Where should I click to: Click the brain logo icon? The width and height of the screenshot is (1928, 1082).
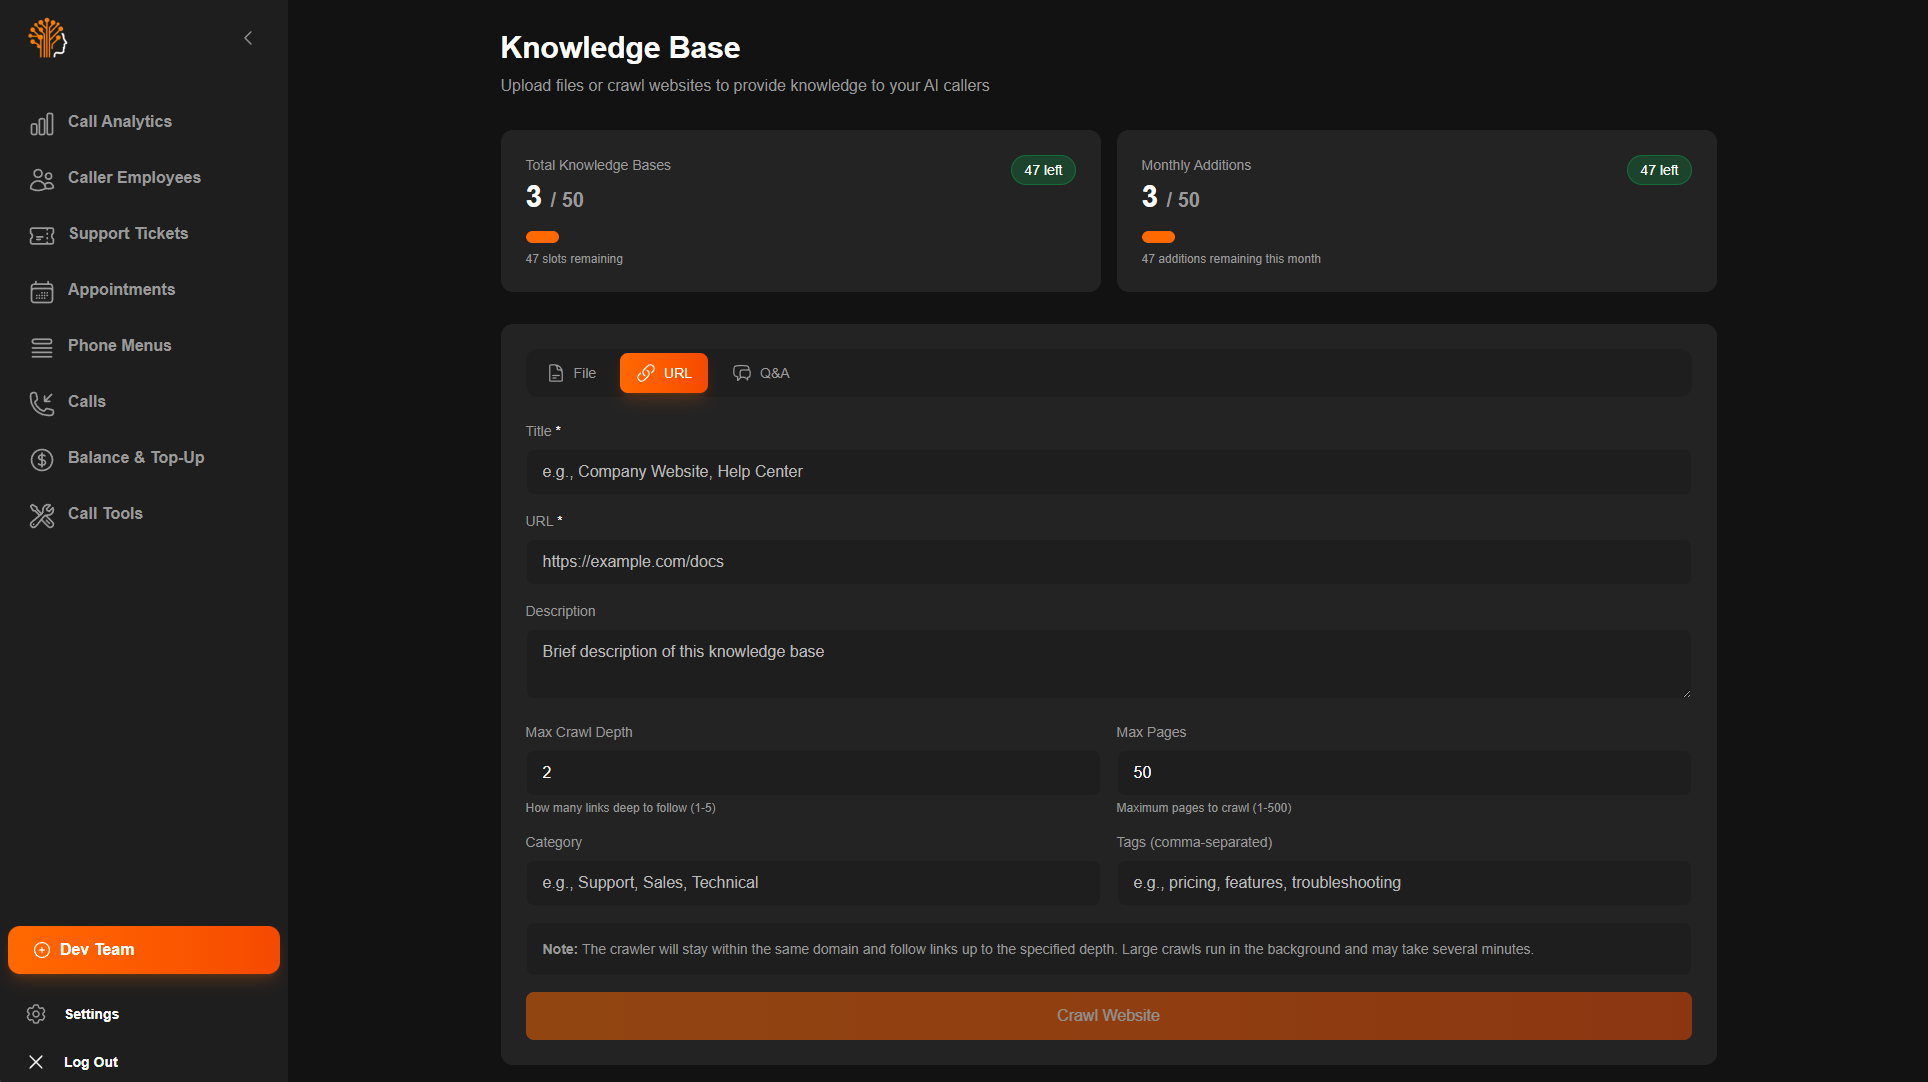point(47,38)
